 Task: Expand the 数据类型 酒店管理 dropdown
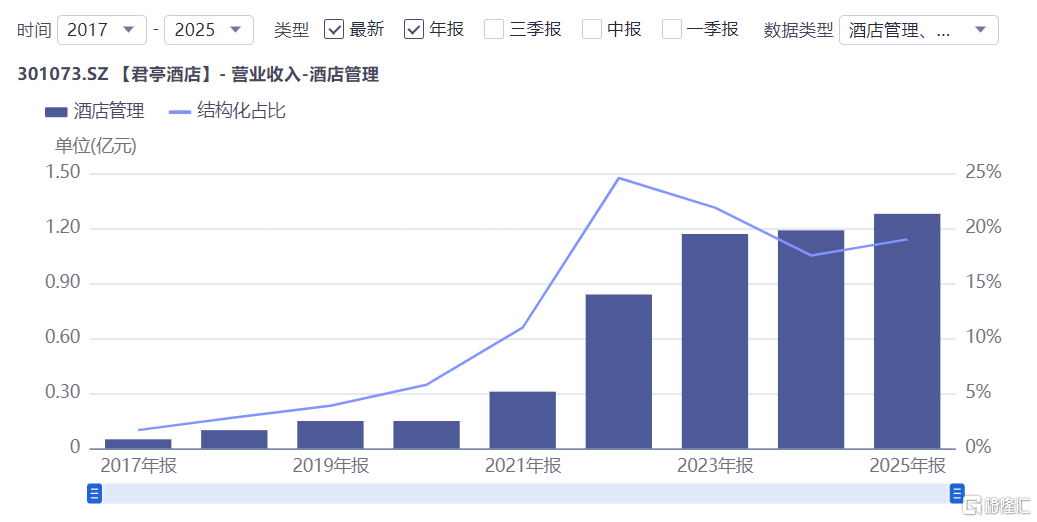pos(981,30)
